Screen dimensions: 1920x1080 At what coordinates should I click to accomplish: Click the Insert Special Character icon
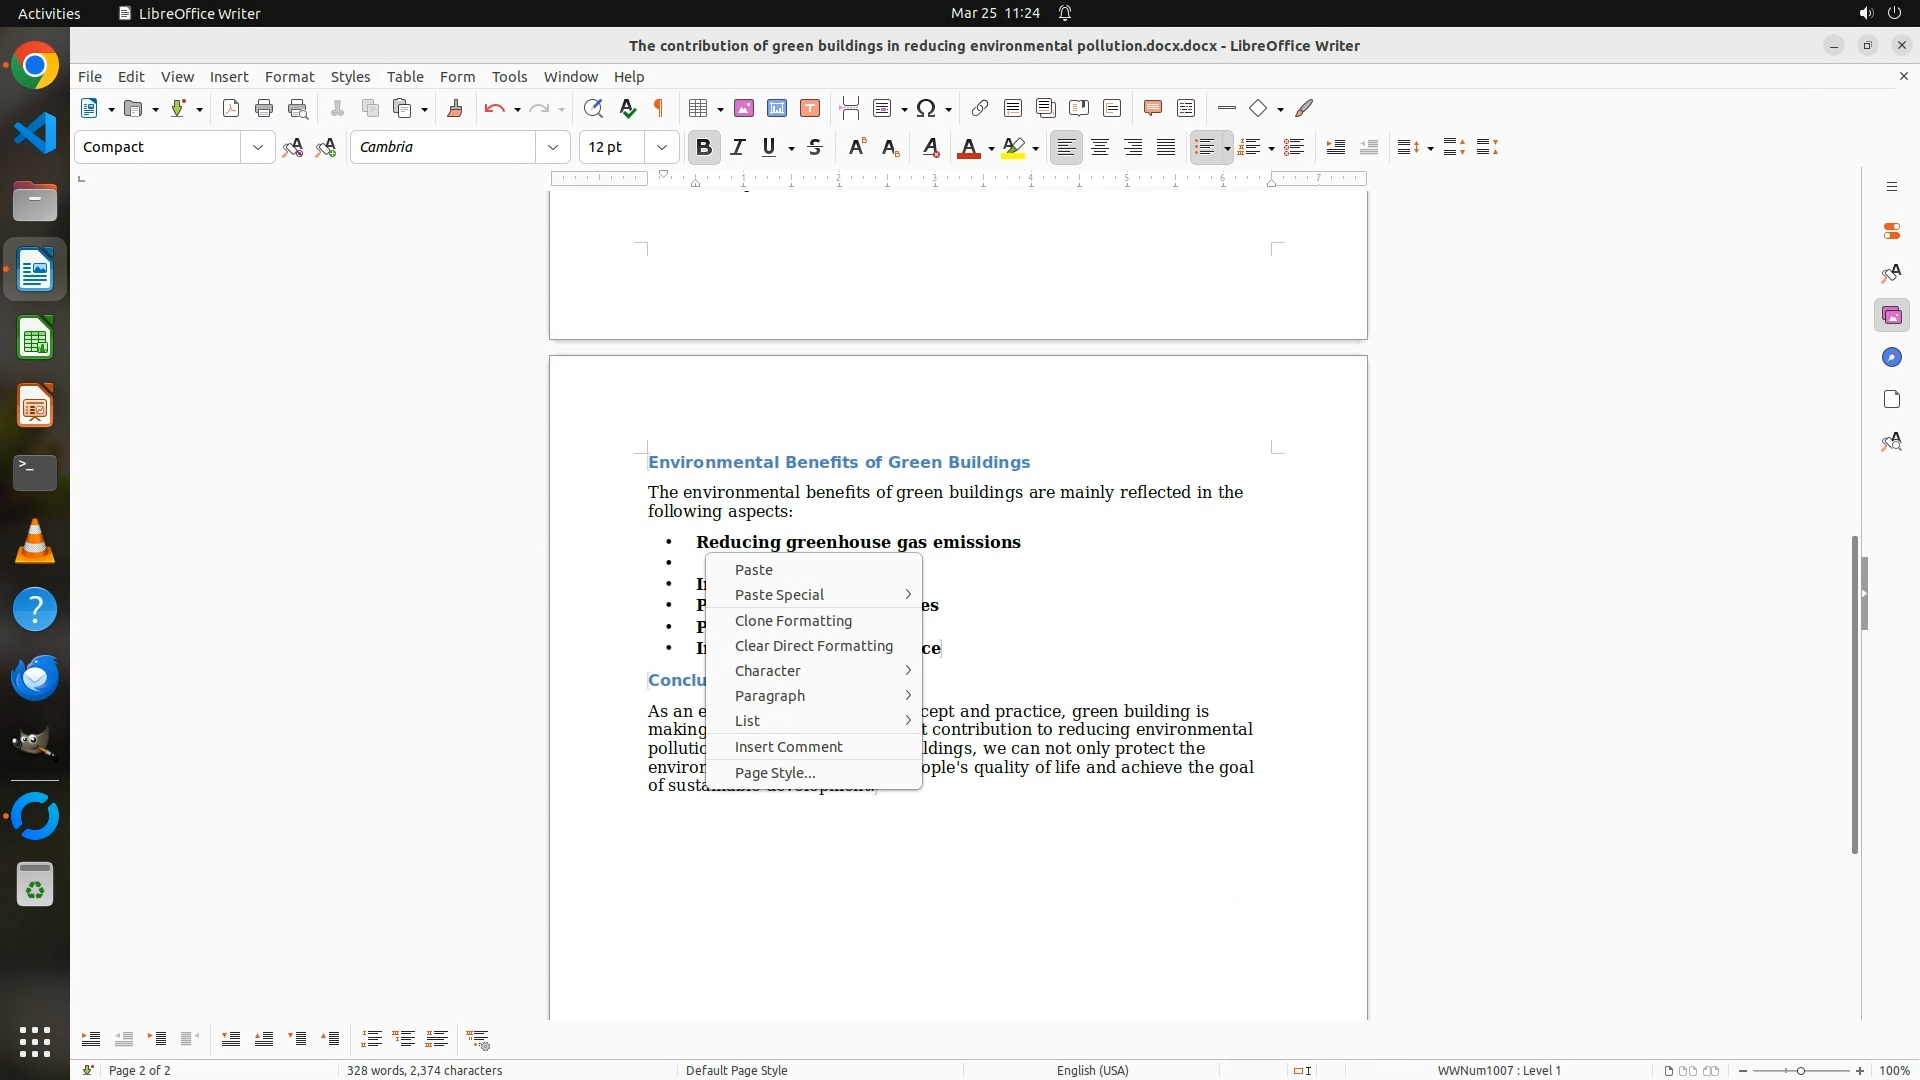pos(926,109)
